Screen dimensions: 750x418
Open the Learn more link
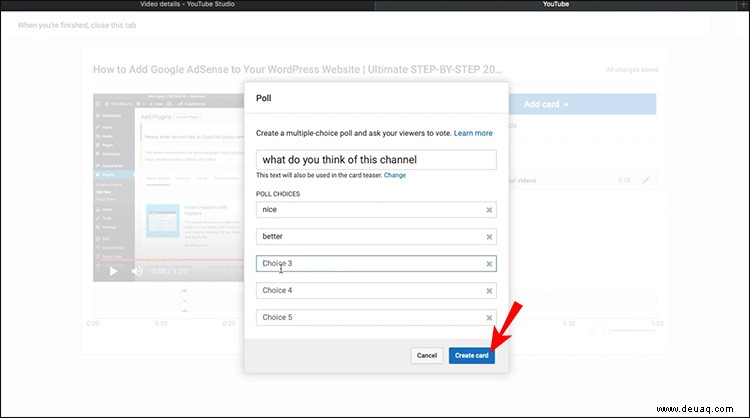coord(473,133)
